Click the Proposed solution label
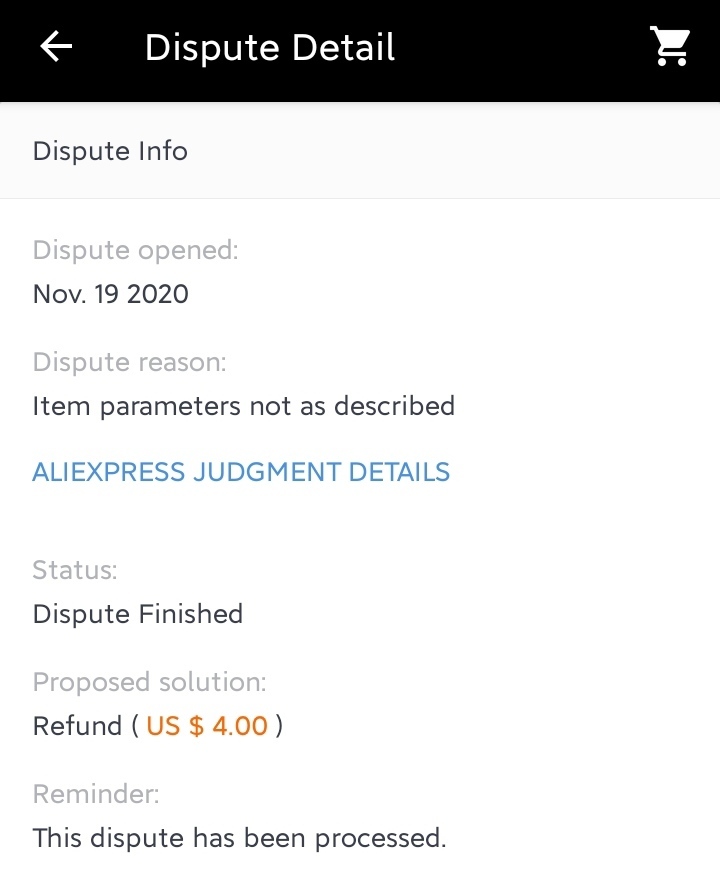The image size is (720, 876). pyautogui.click(x=150, y=682)
